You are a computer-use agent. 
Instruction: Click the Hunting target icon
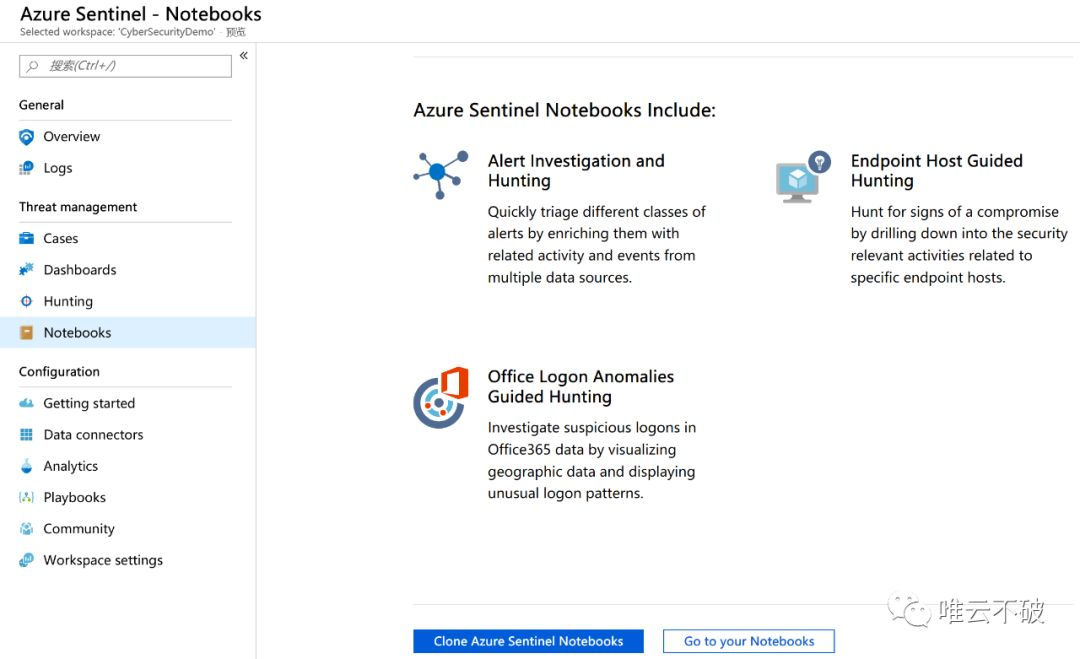26,301
